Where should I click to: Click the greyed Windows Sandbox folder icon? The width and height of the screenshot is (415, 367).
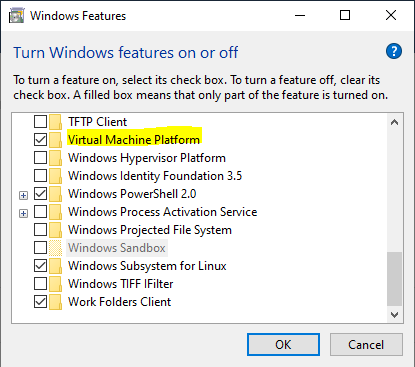(55, 248)
